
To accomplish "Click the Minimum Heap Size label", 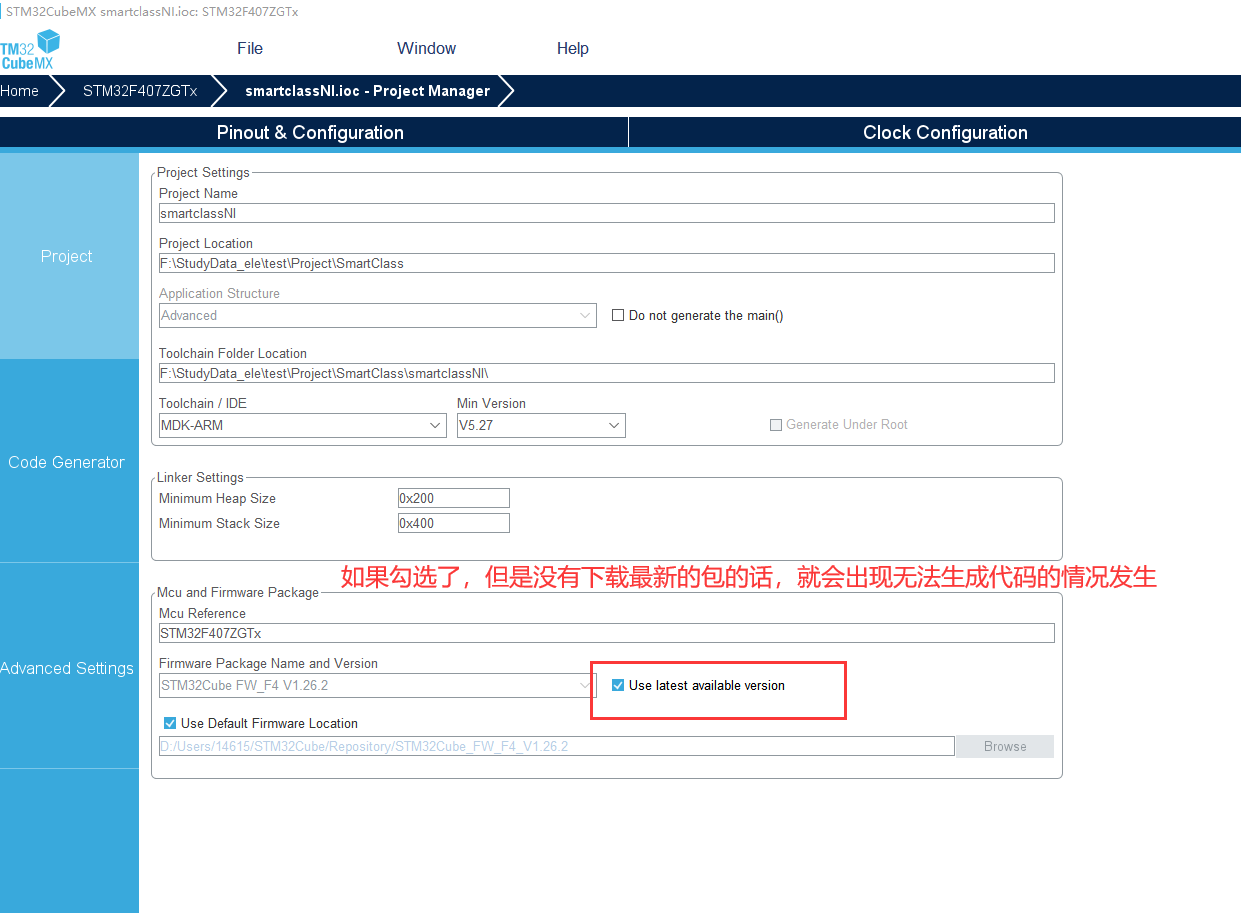I will (217, 498).
